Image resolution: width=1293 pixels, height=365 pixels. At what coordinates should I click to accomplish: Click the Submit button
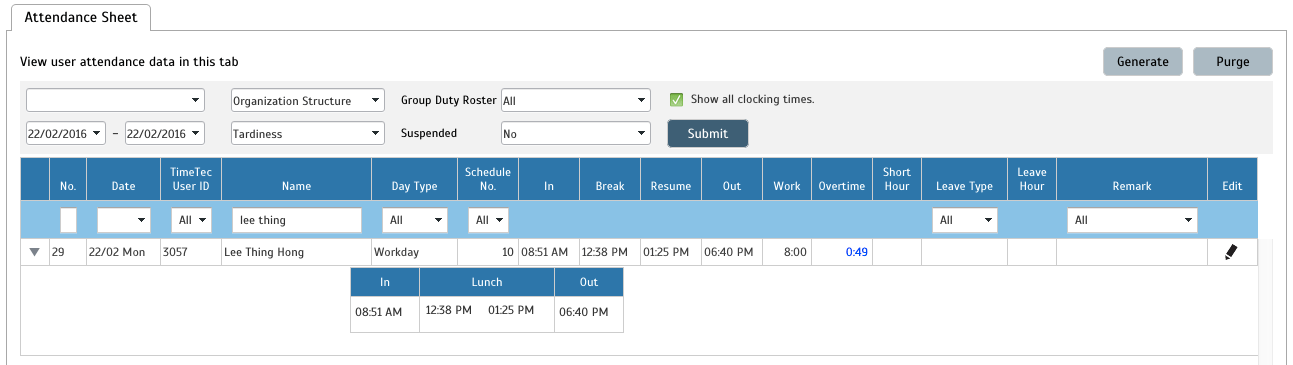coord(708,133)
